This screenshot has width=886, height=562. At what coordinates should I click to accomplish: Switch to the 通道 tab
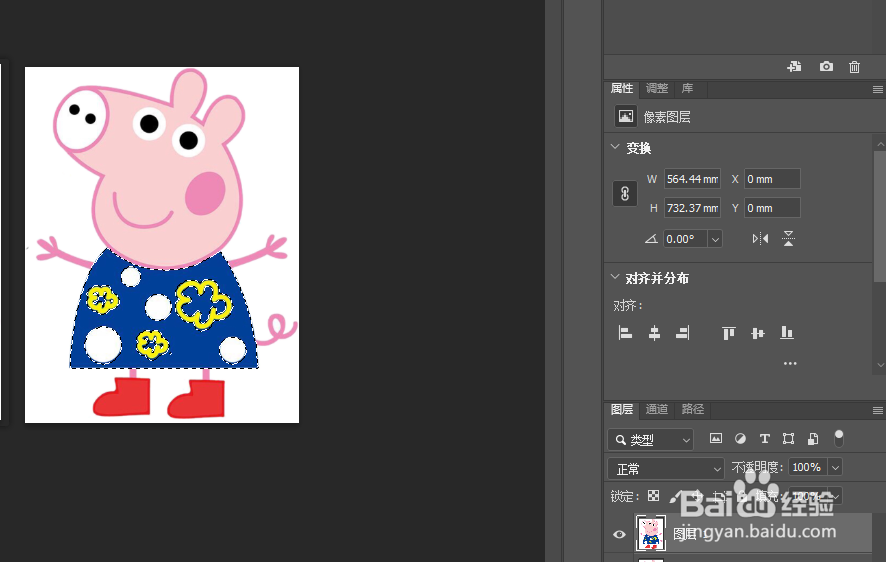point(657,409)
